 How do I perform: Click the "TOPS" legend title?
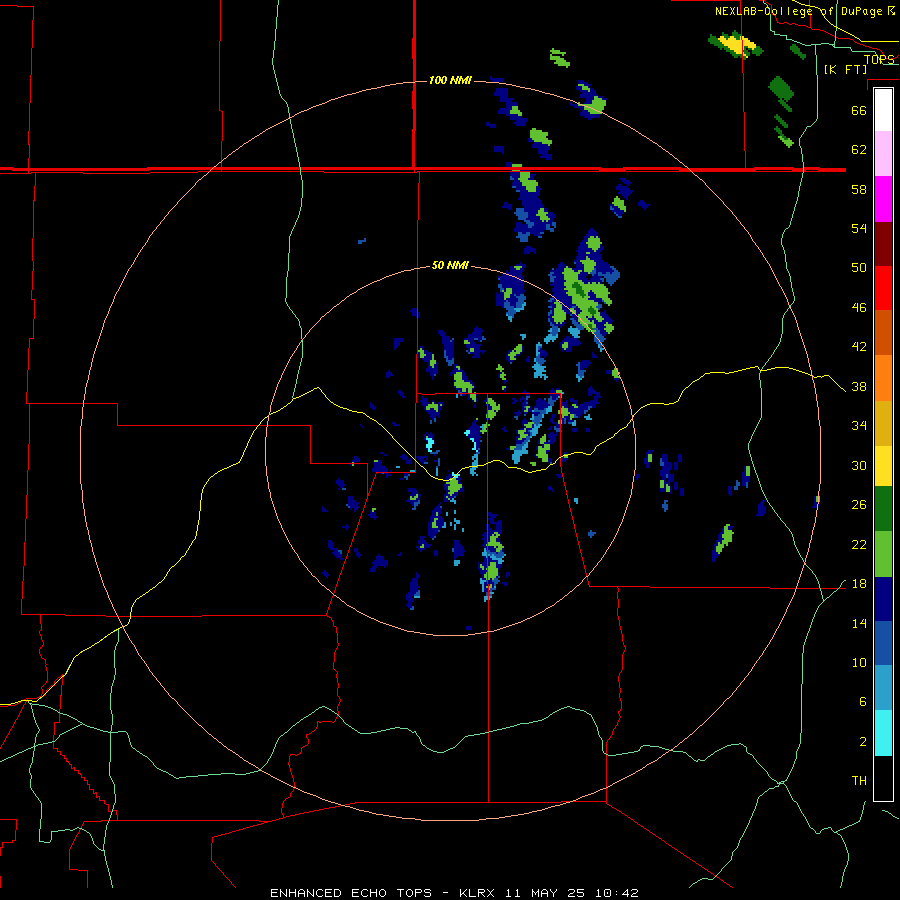879,59
